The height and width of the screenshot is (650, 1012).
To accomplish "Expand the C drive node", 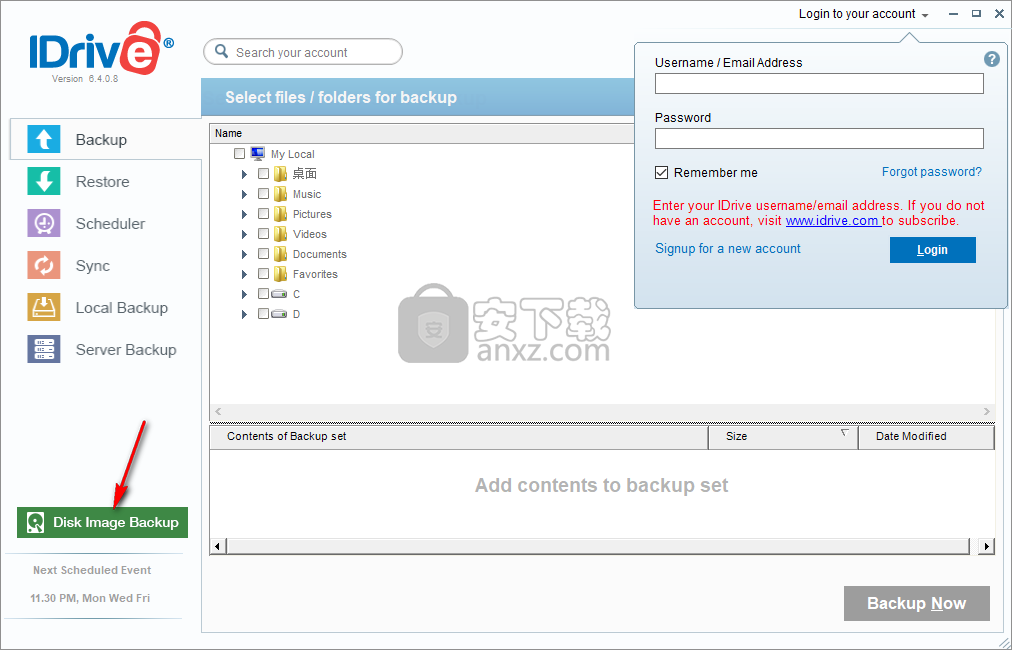I will click(x=245, y=294).
